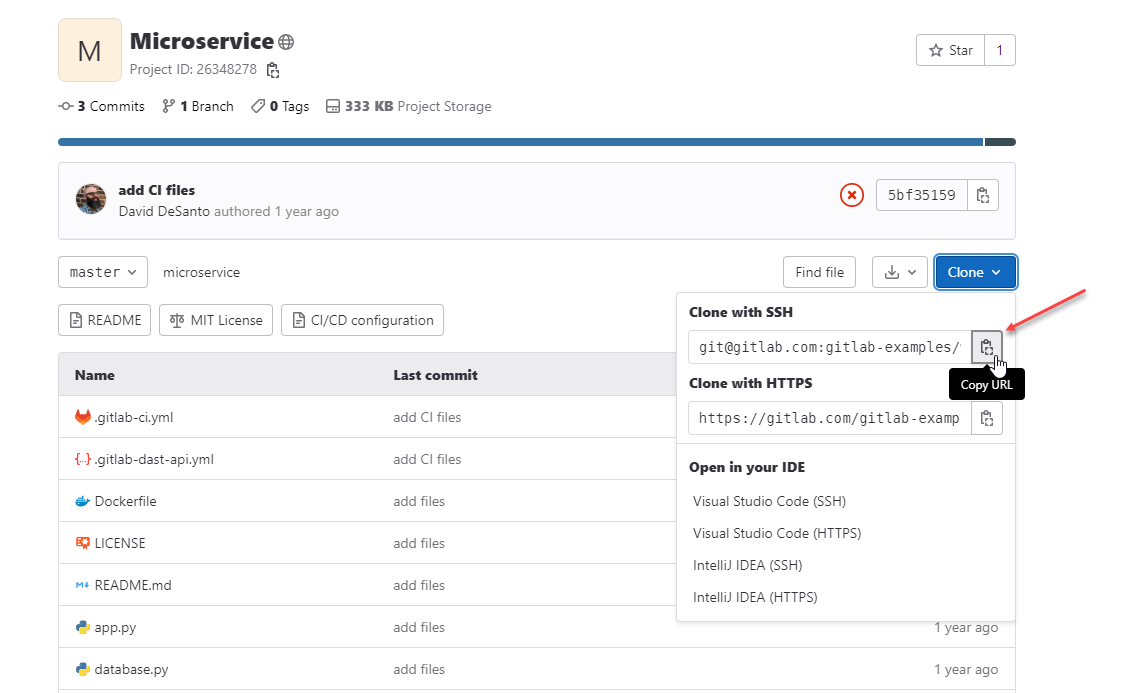Click the Find file button

point(819,272)
